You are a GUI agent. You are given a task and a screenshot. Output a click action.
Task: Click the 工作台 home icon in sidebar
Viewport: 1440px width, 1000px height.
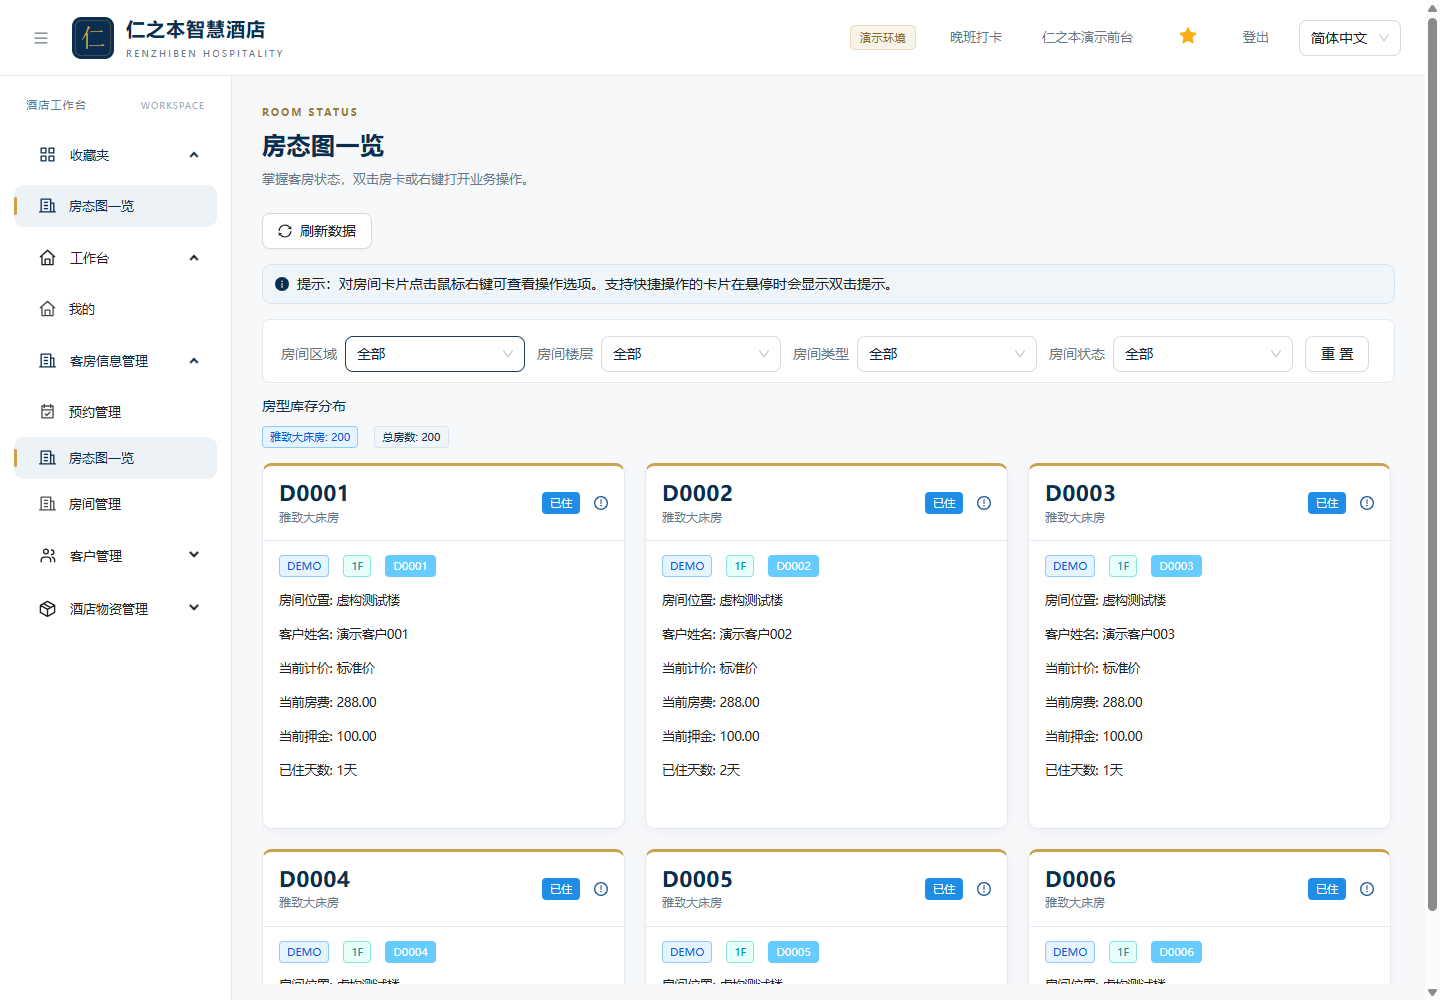(47, 258)
